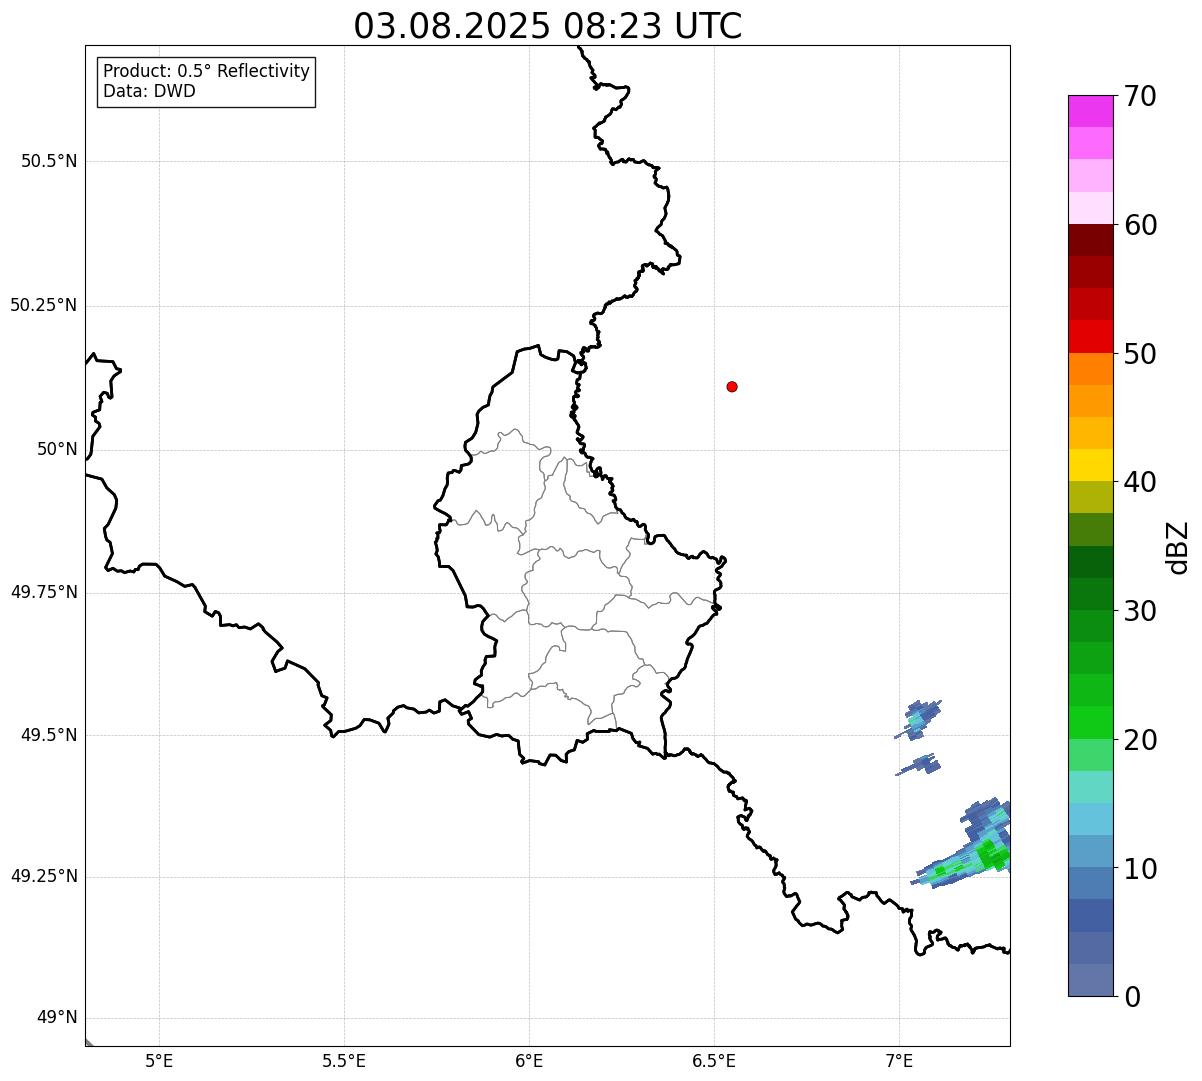This screenshot has width=1202, height=1081.
Task: Click the dark maroon colorbar segment below 60
Action: 1090,240
